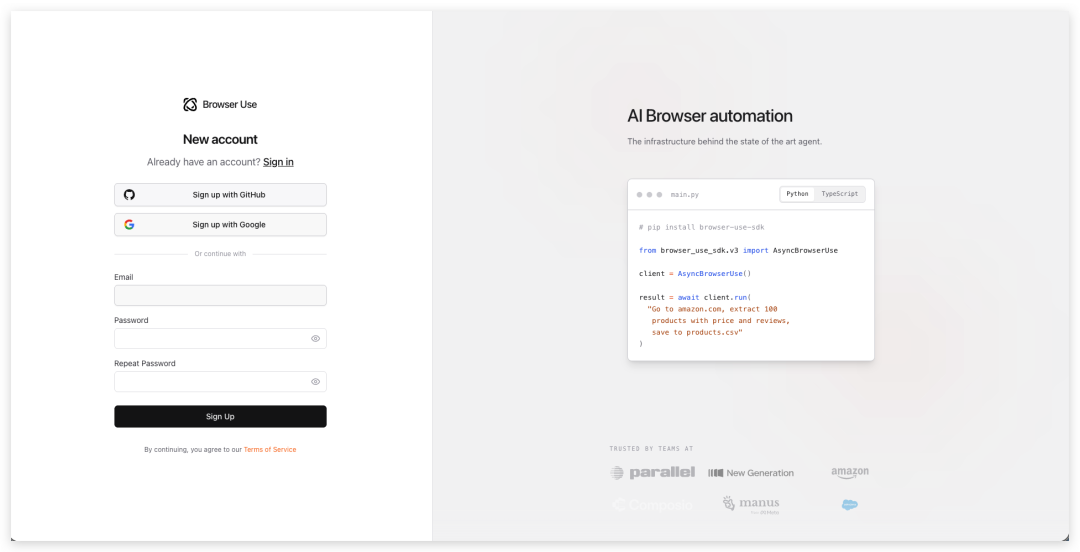Click the Parallel company logo
The image size is (1080, 552).
pos(652,472)
